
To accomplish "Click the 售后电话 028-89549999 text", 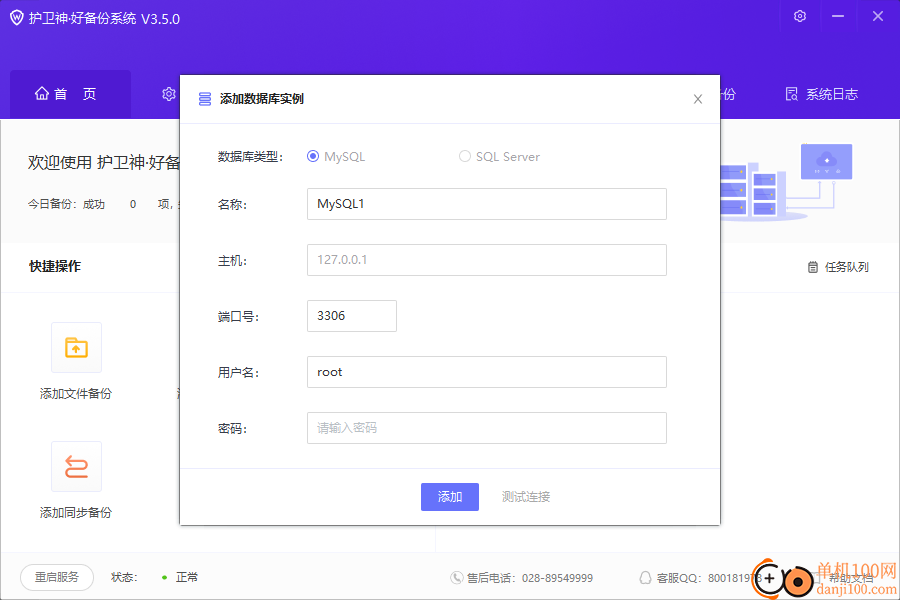I will [x=530, y=578].
